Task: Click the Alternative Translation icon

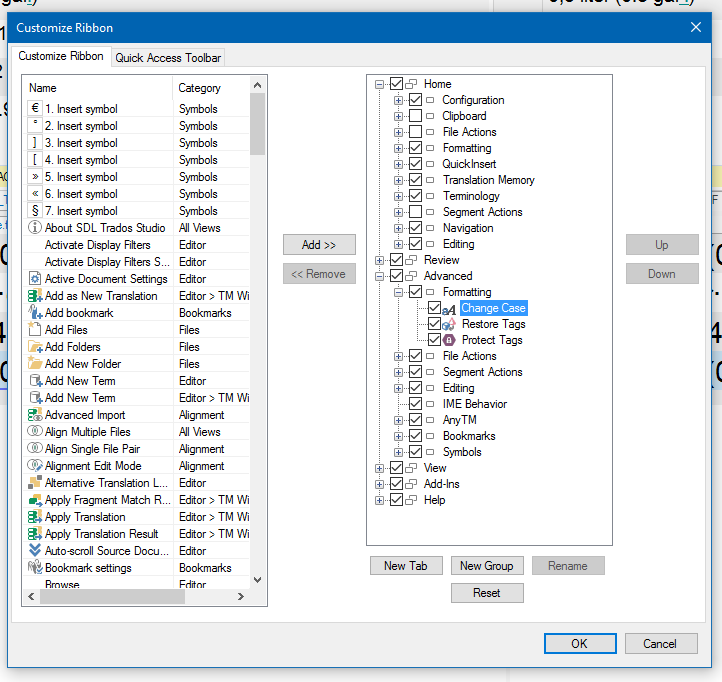Action: click(35, 482)
